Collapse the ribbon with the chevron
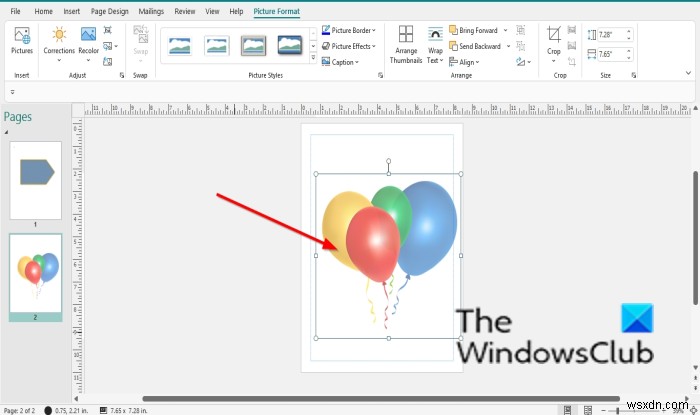This screenshot has height=415, width=700. pyautogui.click(x=688, y=73)
